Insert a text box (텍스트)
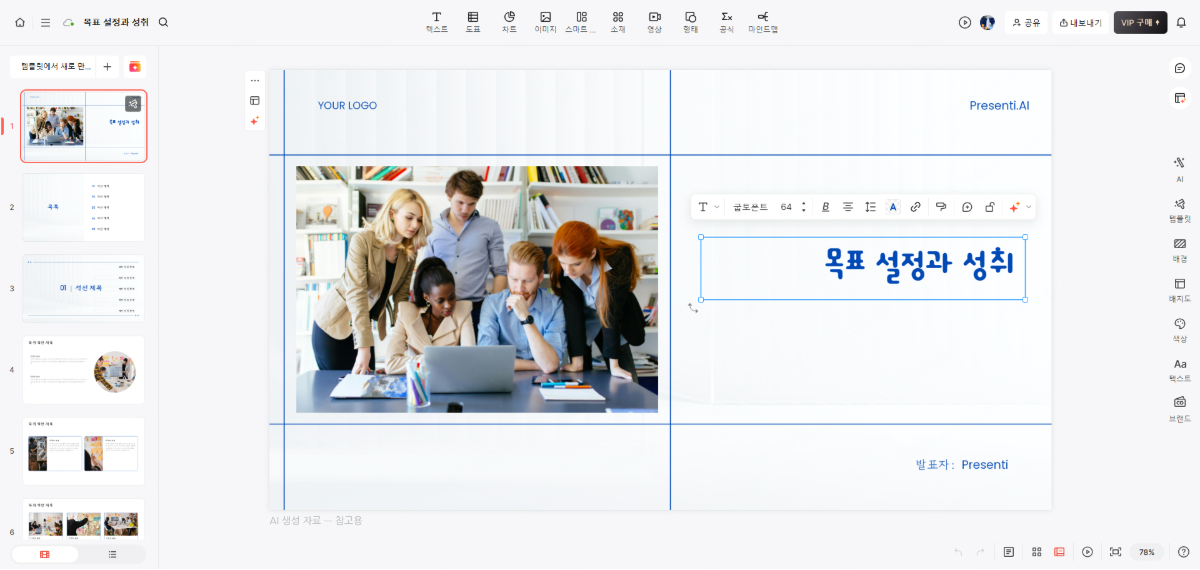This screenshot has height=570, width=1200. [437, 22]
